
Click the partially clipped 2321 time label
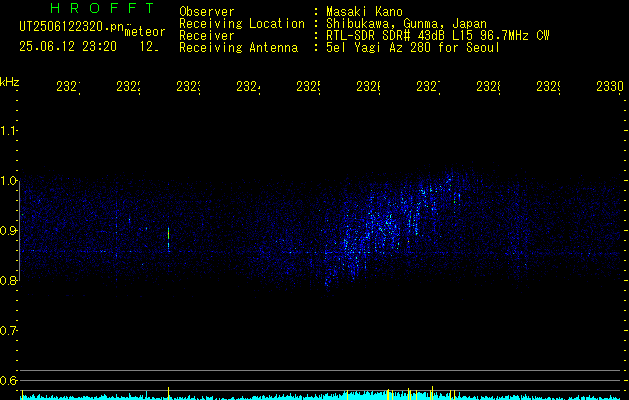click(x=68, y=87)
